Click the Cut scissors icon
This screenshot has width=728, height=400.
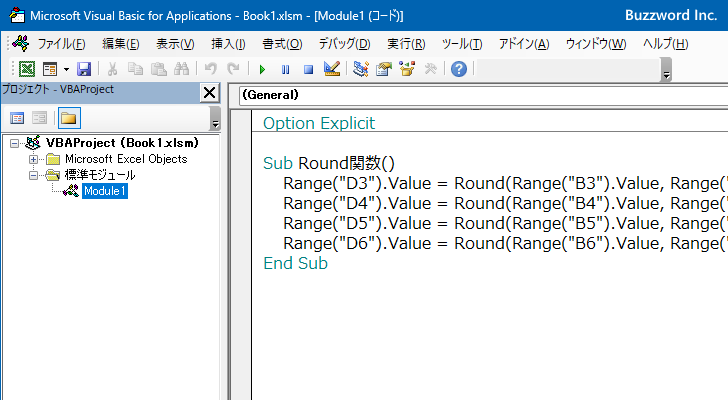tap(112, 69)
